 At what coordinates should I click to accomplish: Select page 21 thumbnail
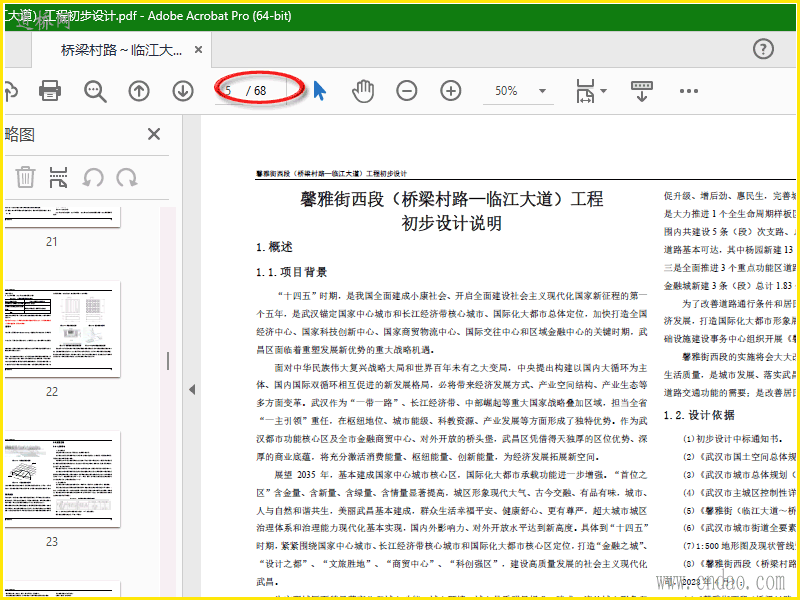pos(62,217)
